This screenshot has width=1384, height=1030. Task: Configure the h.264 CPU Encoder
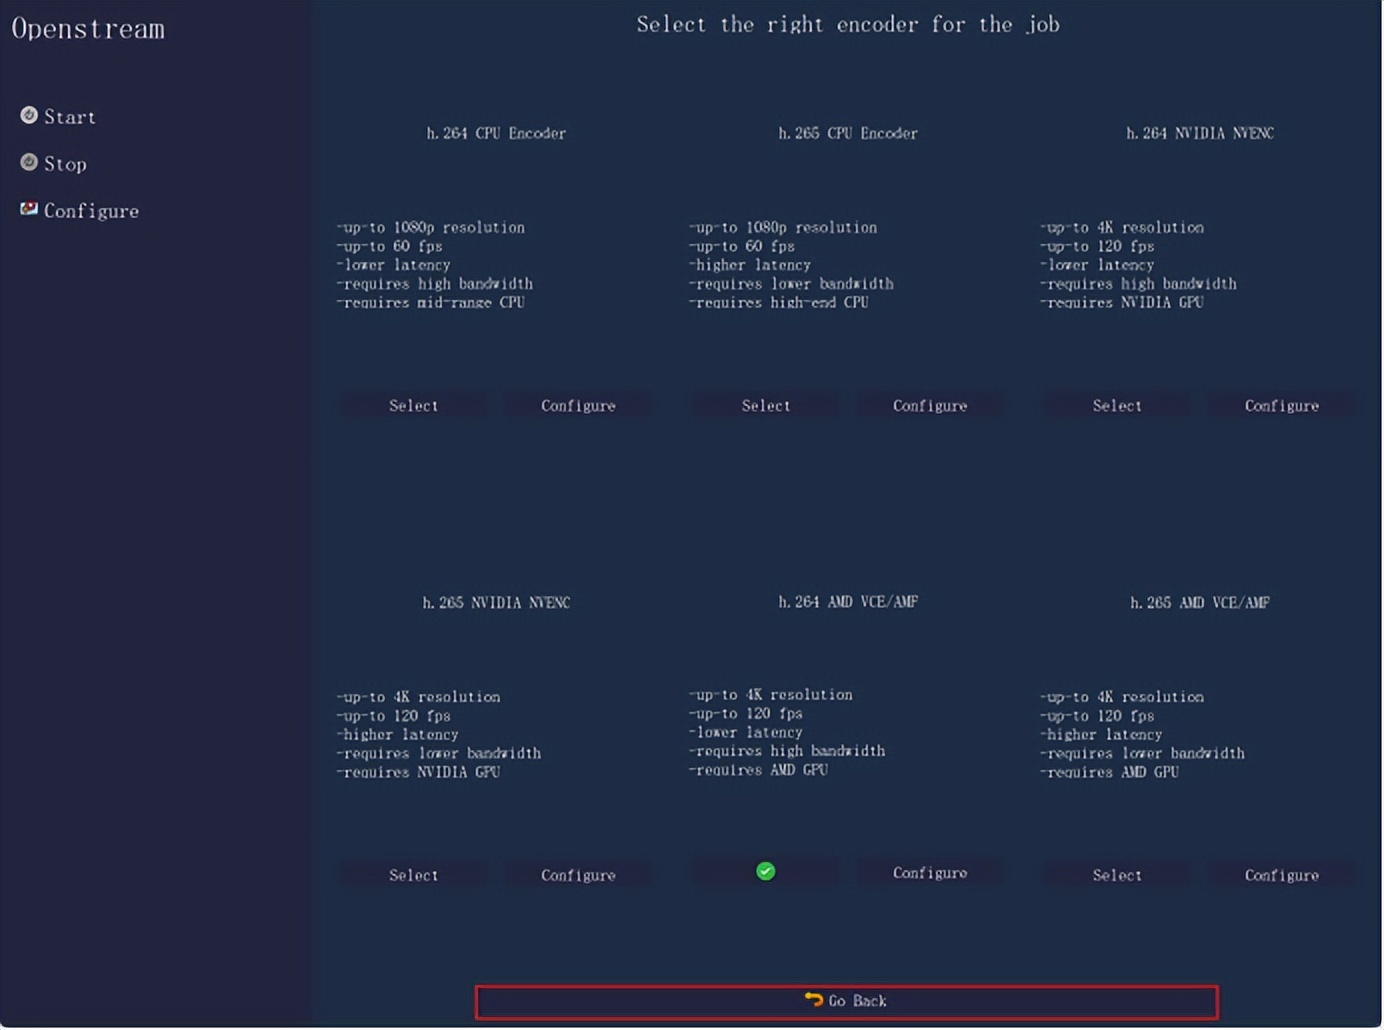pyautogui.click(x=578, y=405)
